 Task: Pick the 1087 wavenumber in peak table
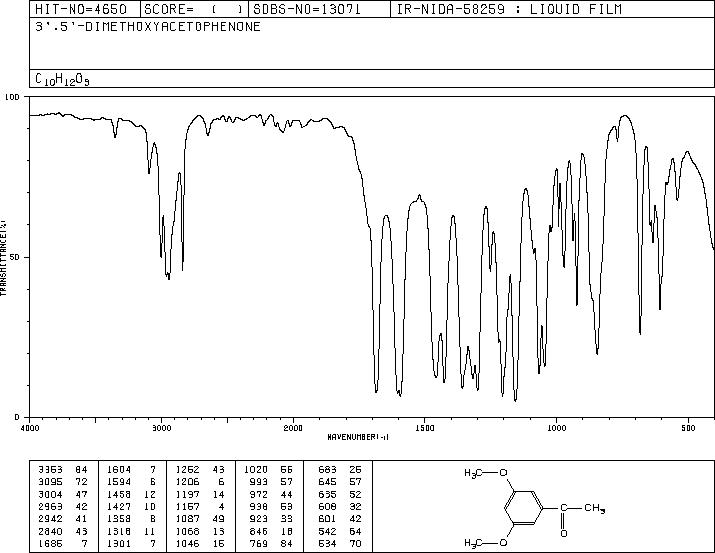click(x=187, y=519)
